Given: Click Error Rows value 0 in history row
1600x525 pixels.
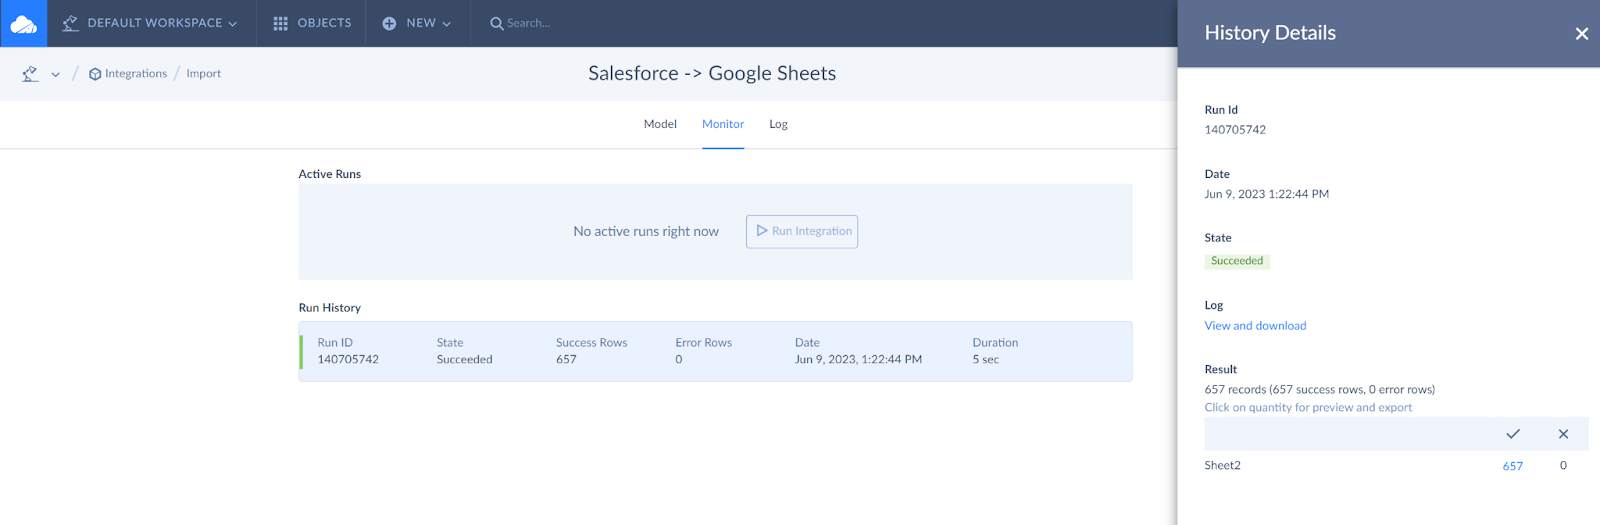Looking at the screenshot, I should (x=679, y=360).
